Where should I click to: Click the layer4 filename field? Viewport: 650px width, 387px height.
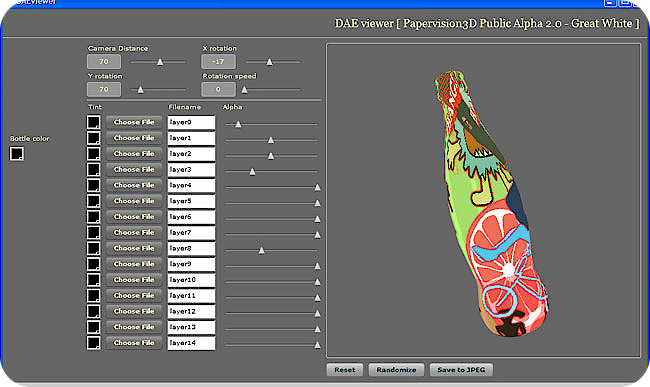(x=192, y=186)
